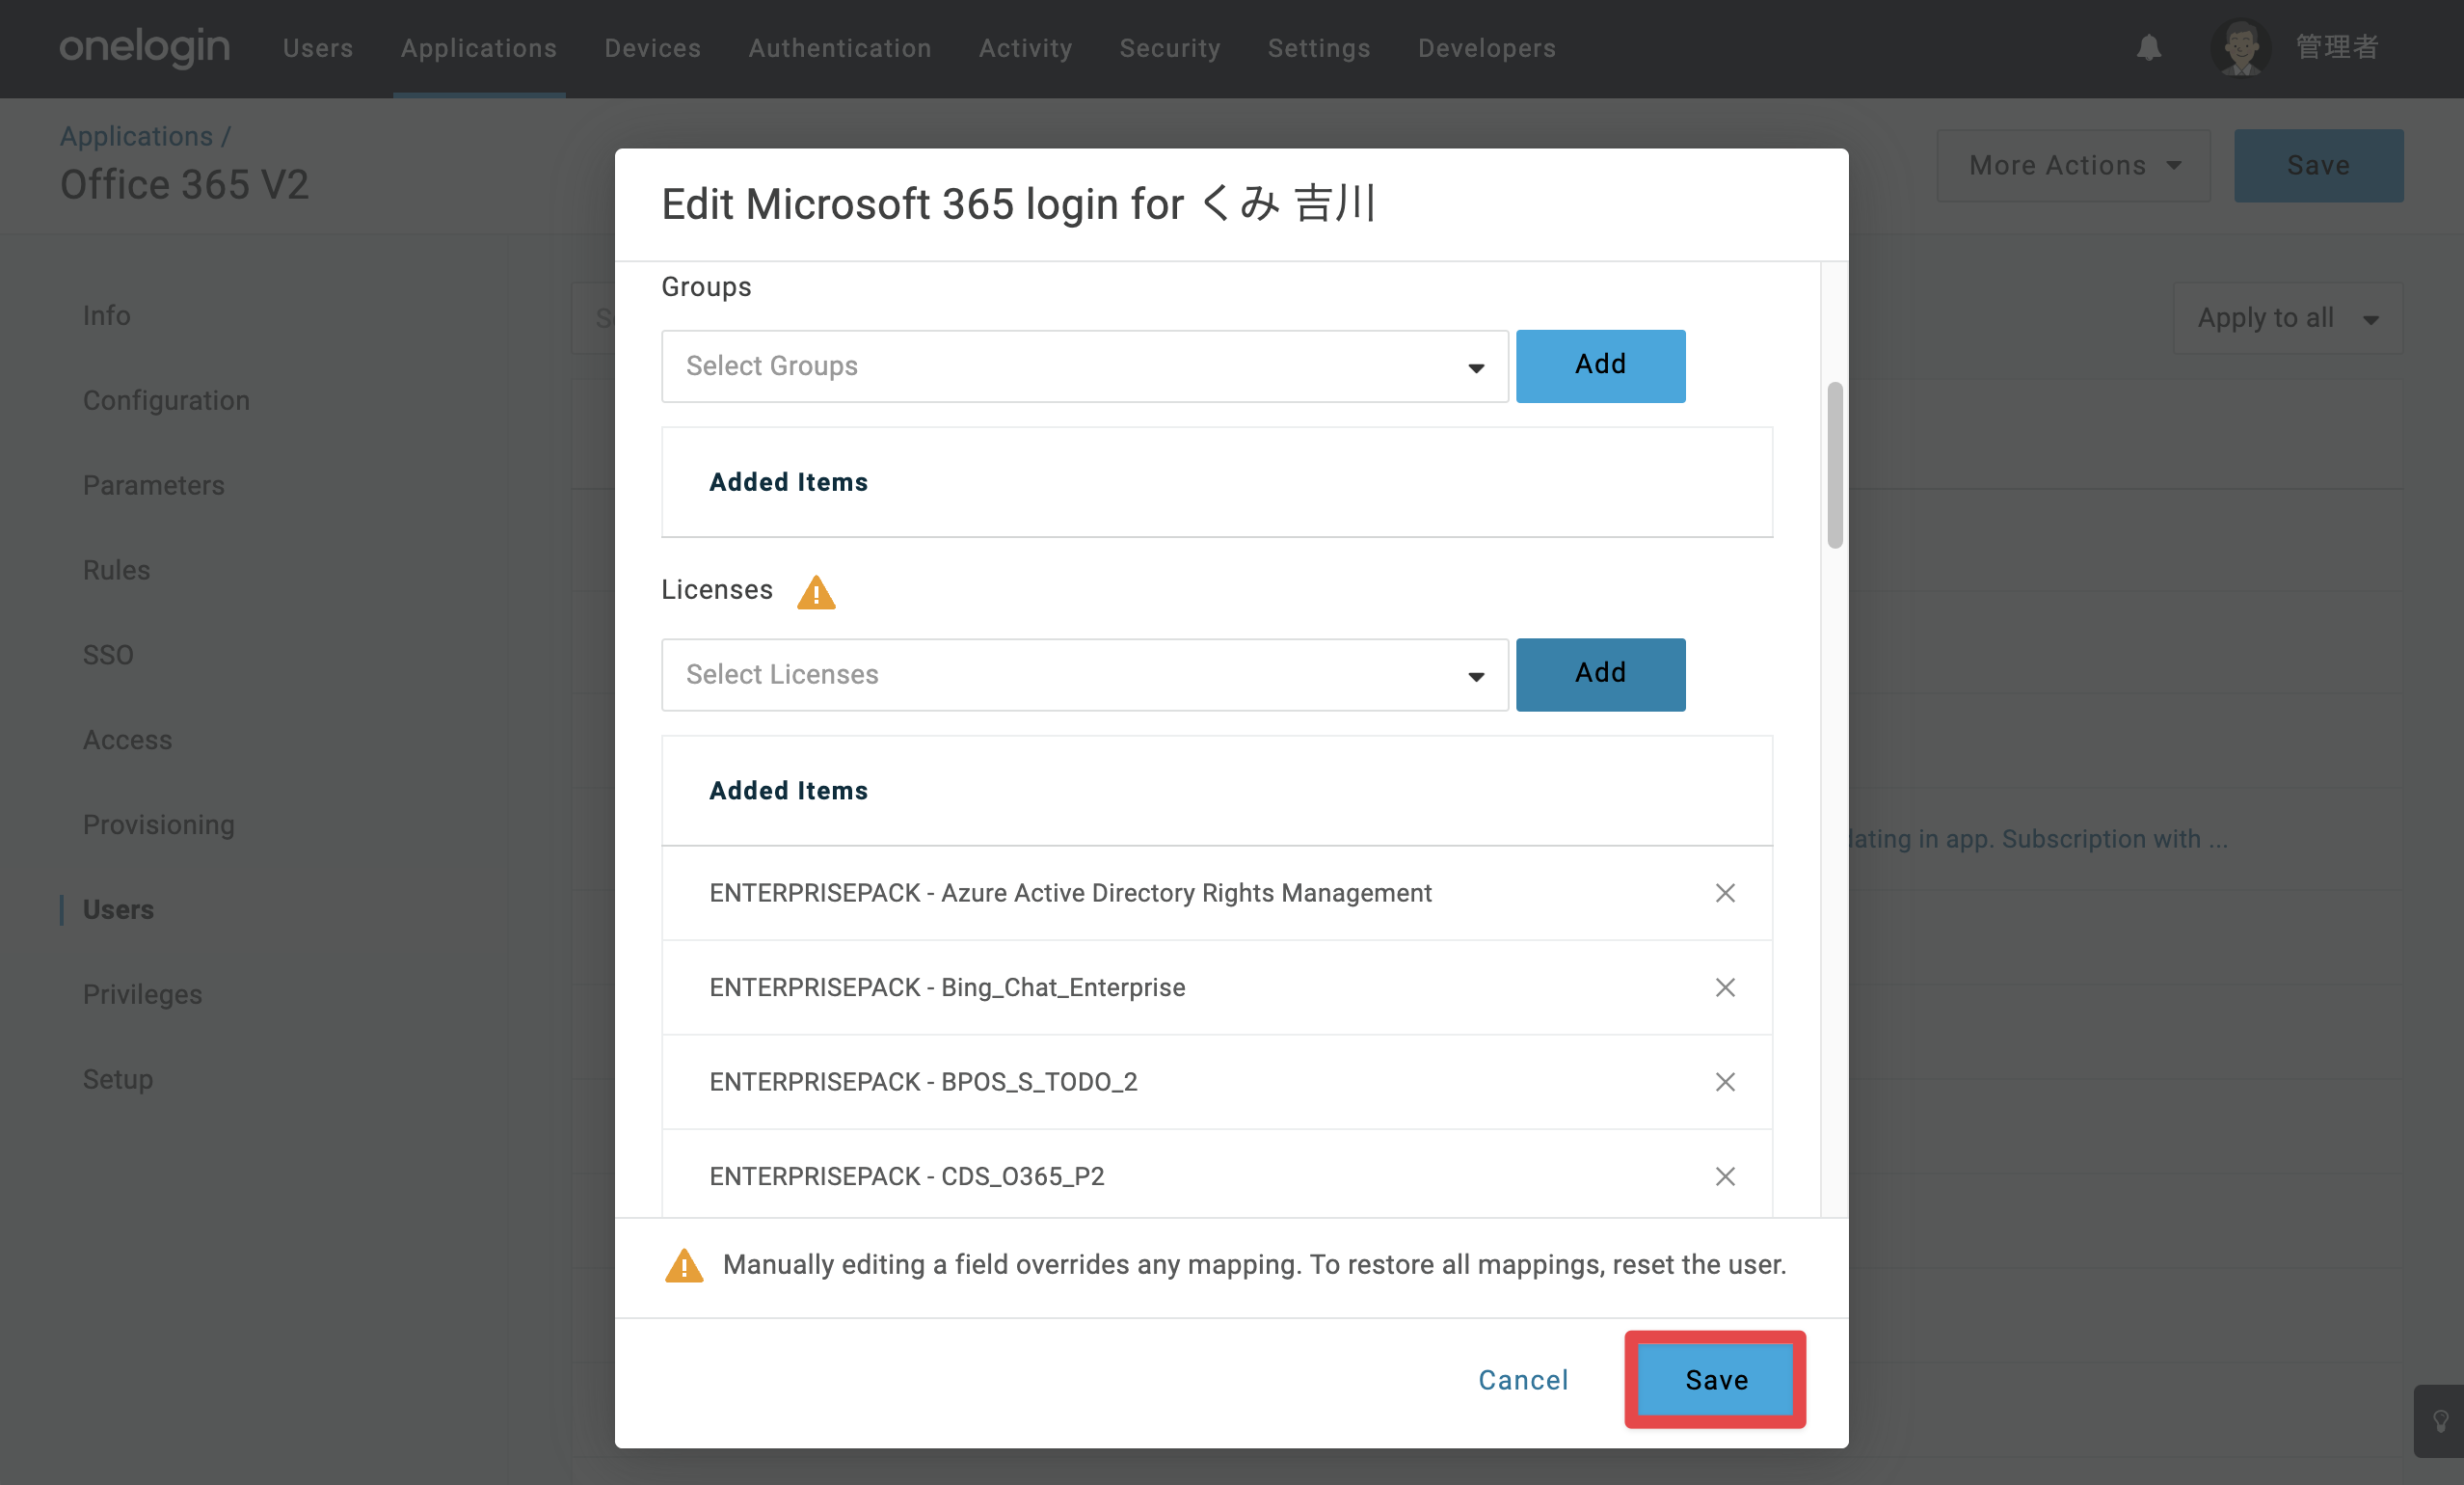Viewport: 2464px width, 1485px height.
Task: Add the selected group
Action: click(x=1600, y=365)
